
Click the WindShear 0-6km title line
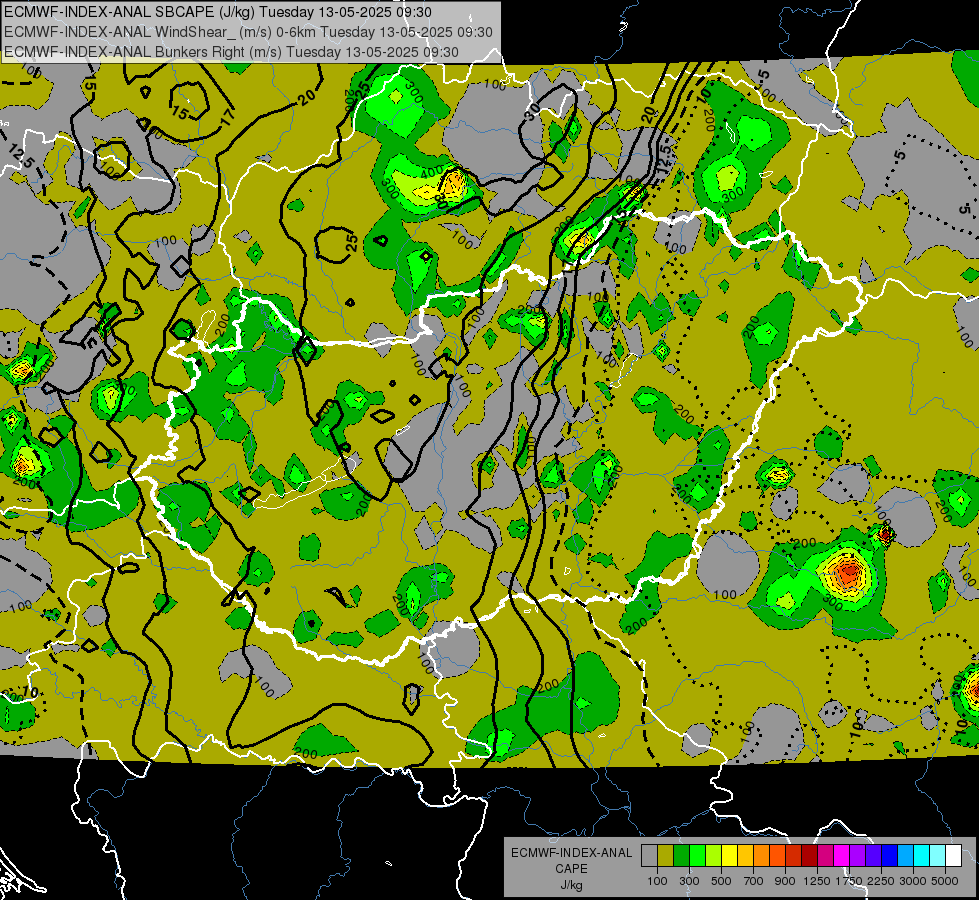[x=248, y=32]
